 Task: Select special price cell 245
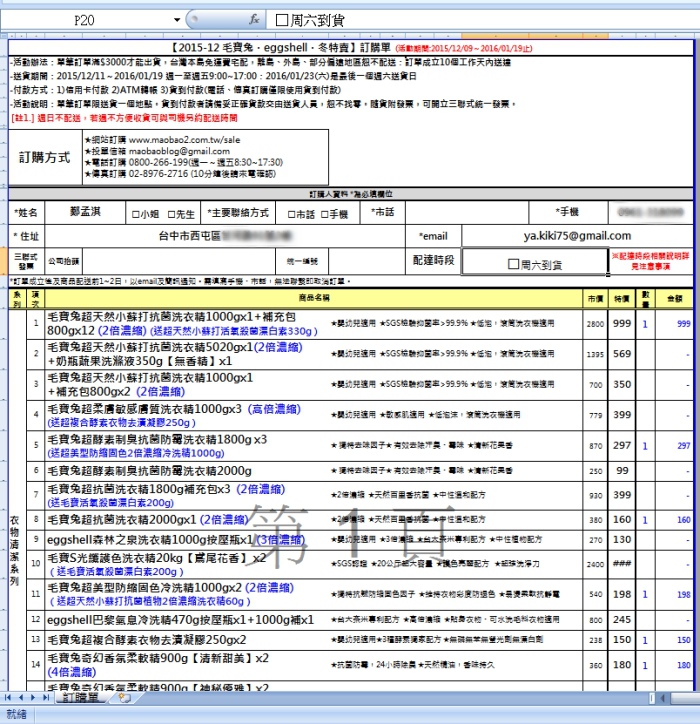tap(622, 620)
